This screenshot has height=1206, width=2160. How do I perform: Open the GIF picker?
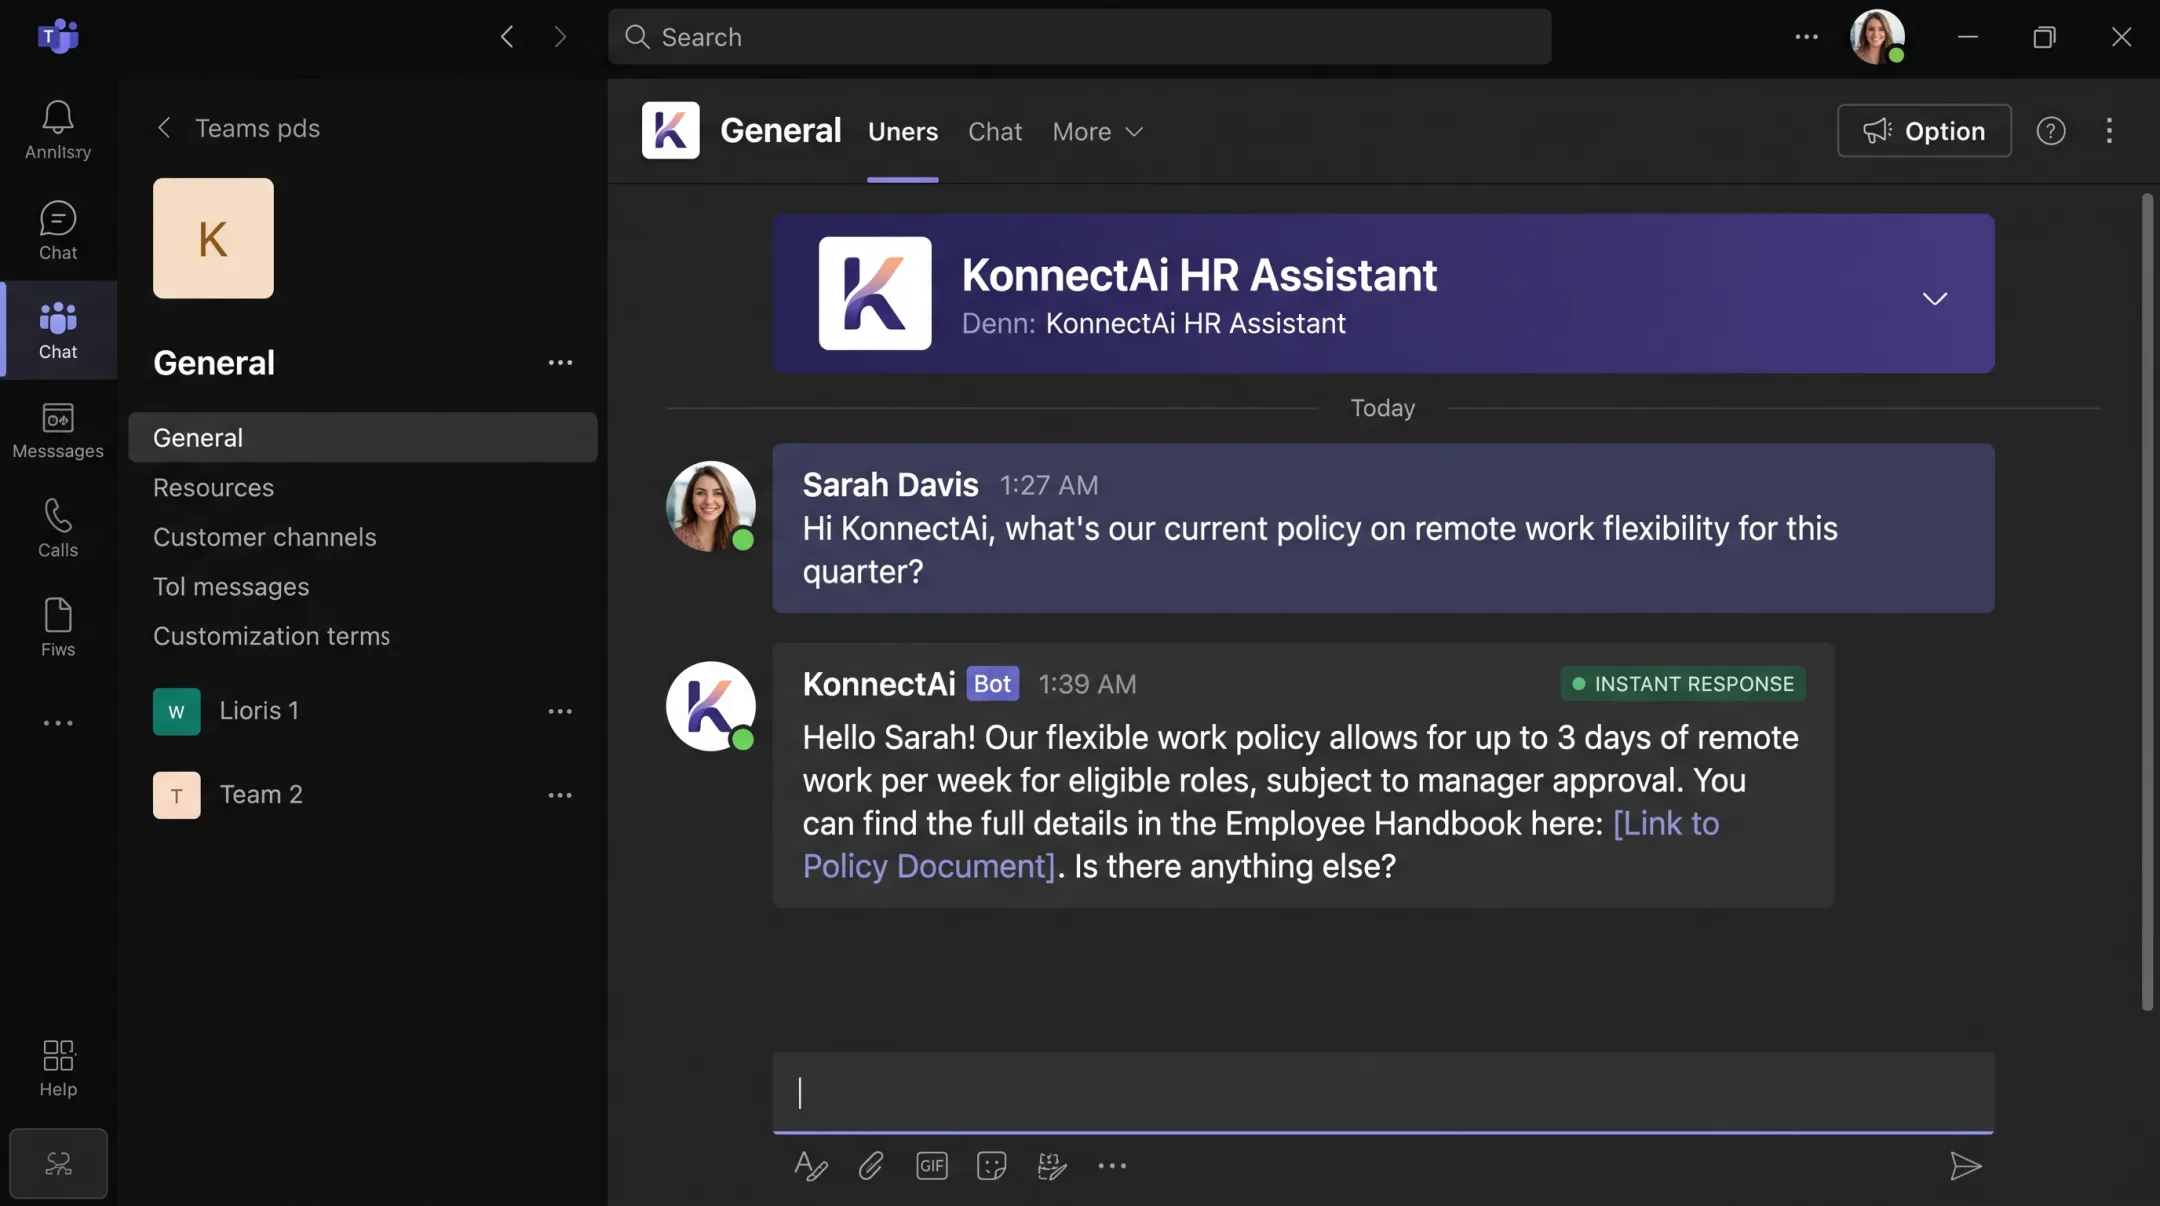tap(932, 1166)
